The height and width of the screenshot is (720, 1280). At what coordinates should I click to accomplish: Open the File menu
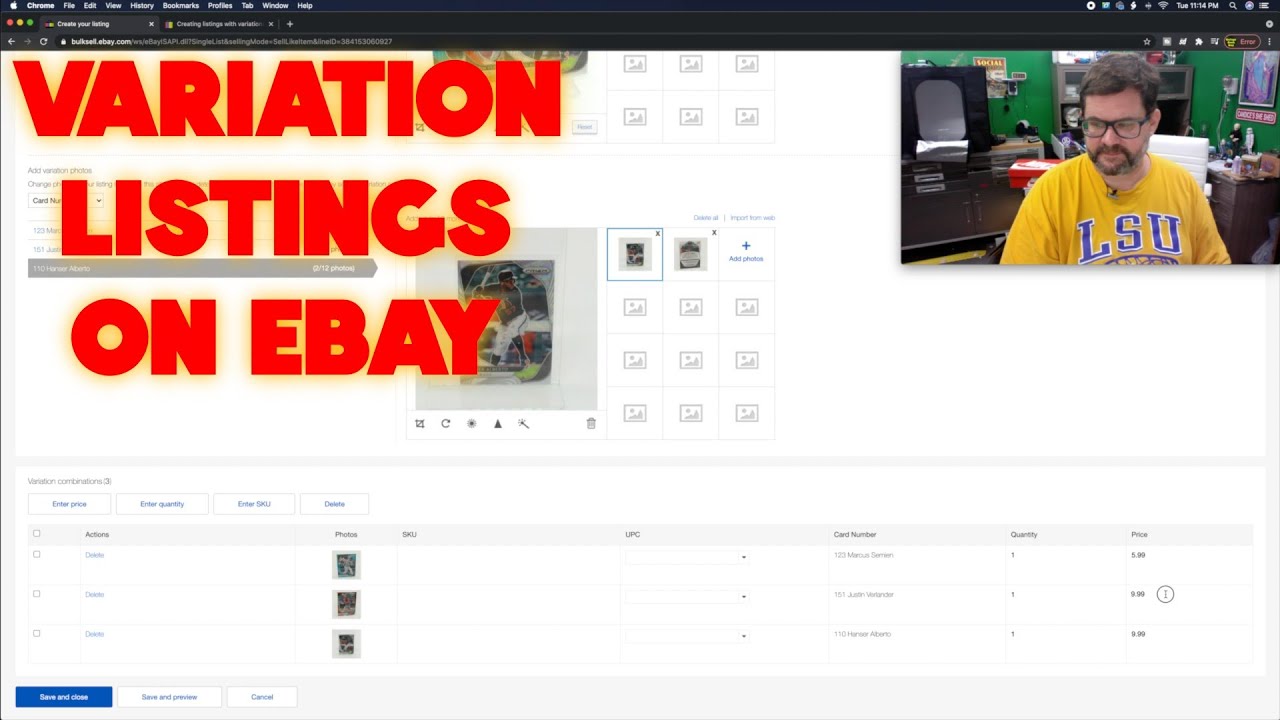(x=69, y=5)
